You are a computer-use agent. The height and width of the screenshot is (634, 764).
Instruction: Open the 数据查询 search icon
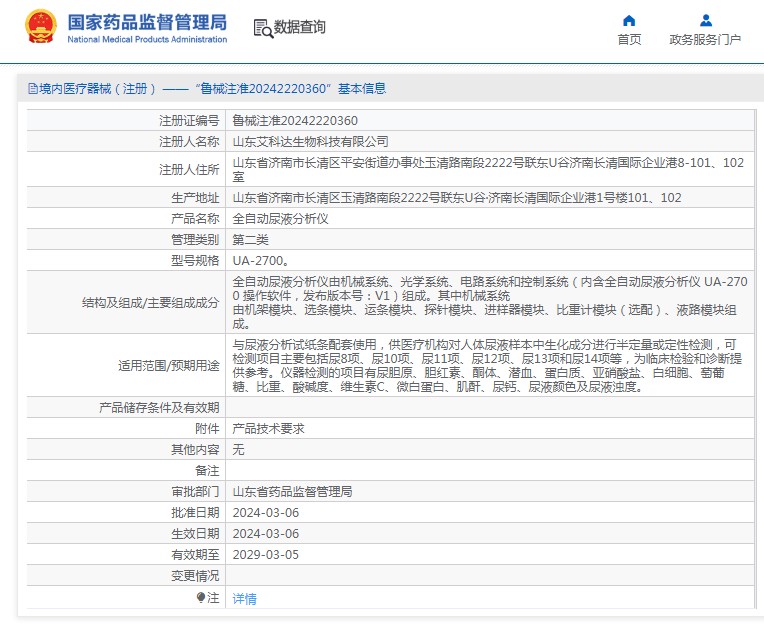(x=263, y=28)
